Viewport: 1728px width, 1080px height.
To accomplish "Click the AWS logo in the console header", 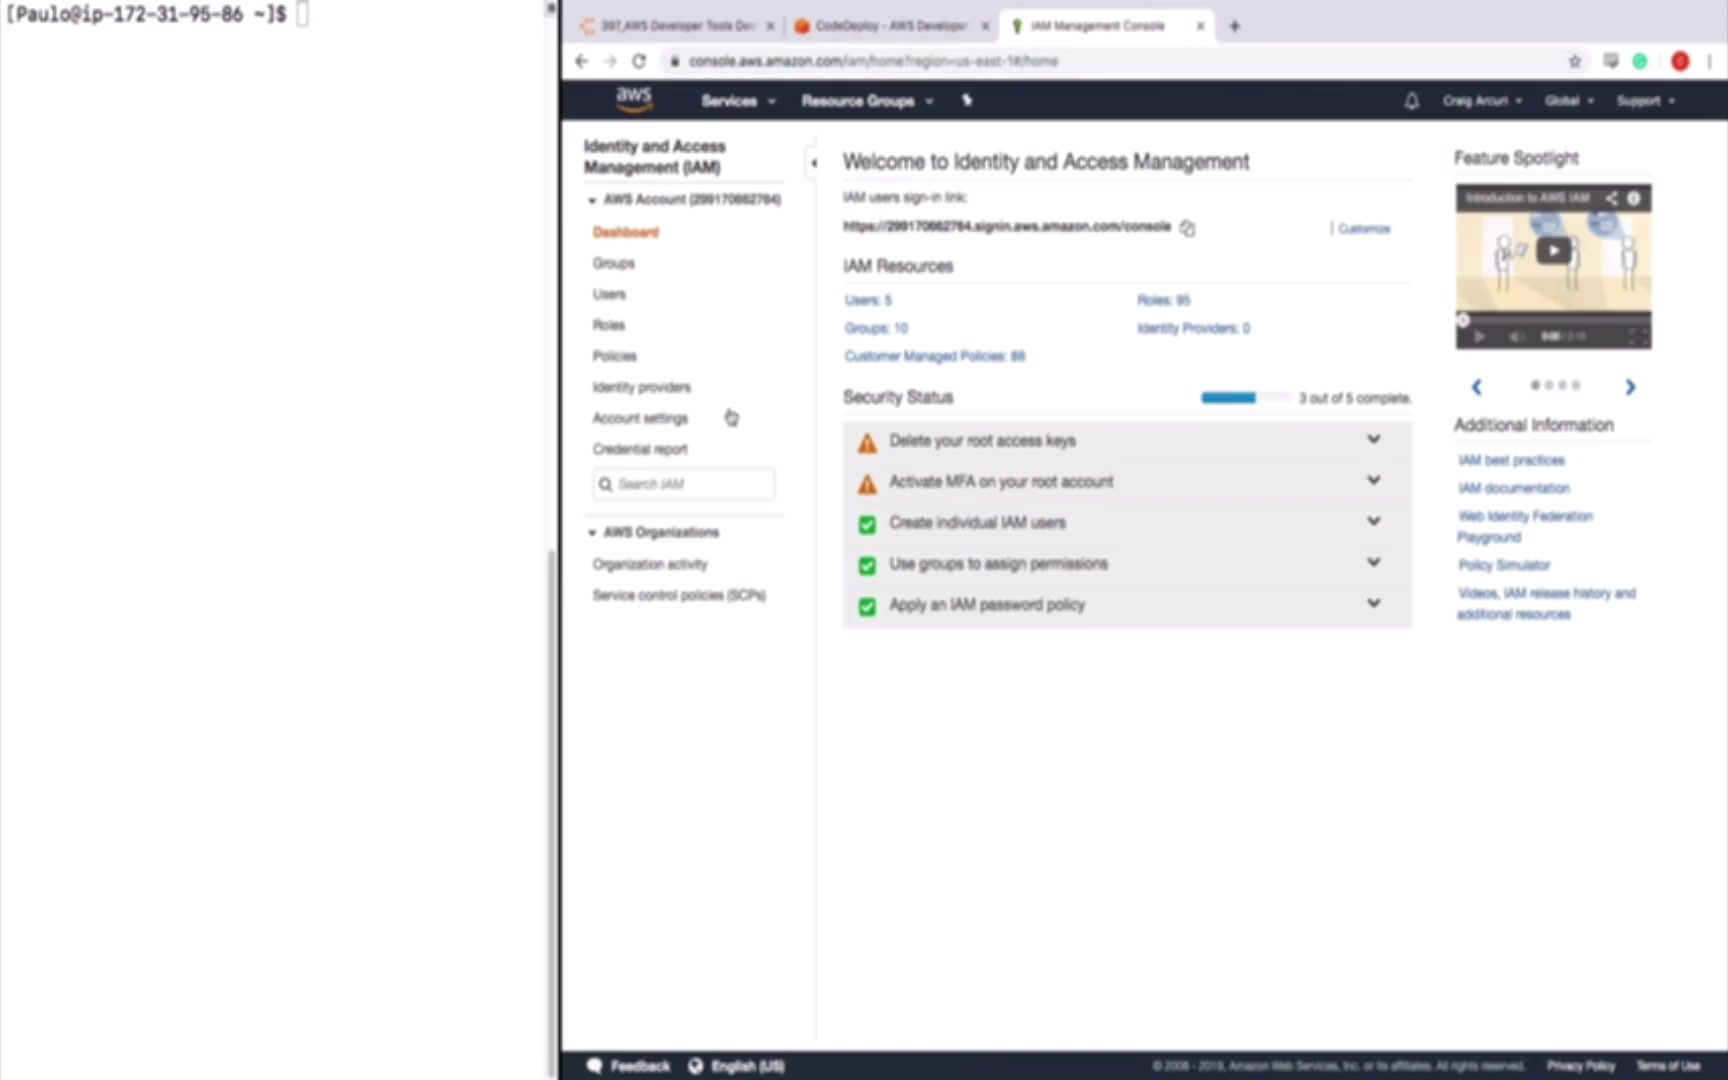I will click(x=634, y=99).
